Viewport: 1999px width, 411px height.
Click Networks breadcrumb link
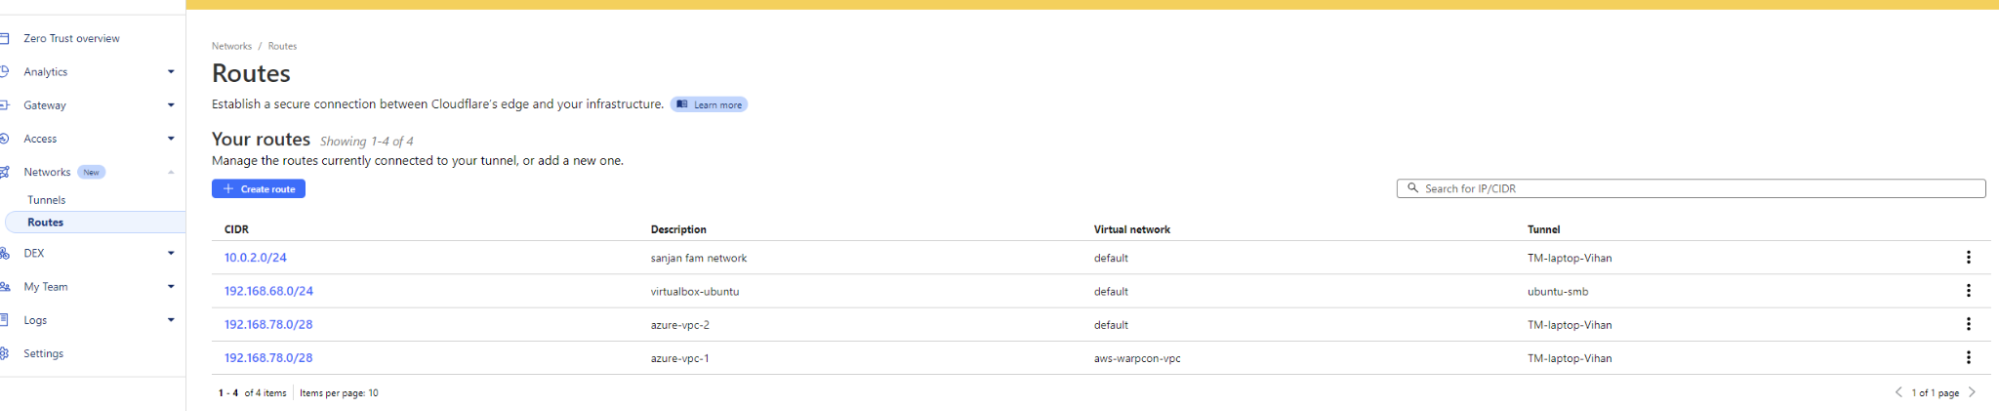point(232,46)
